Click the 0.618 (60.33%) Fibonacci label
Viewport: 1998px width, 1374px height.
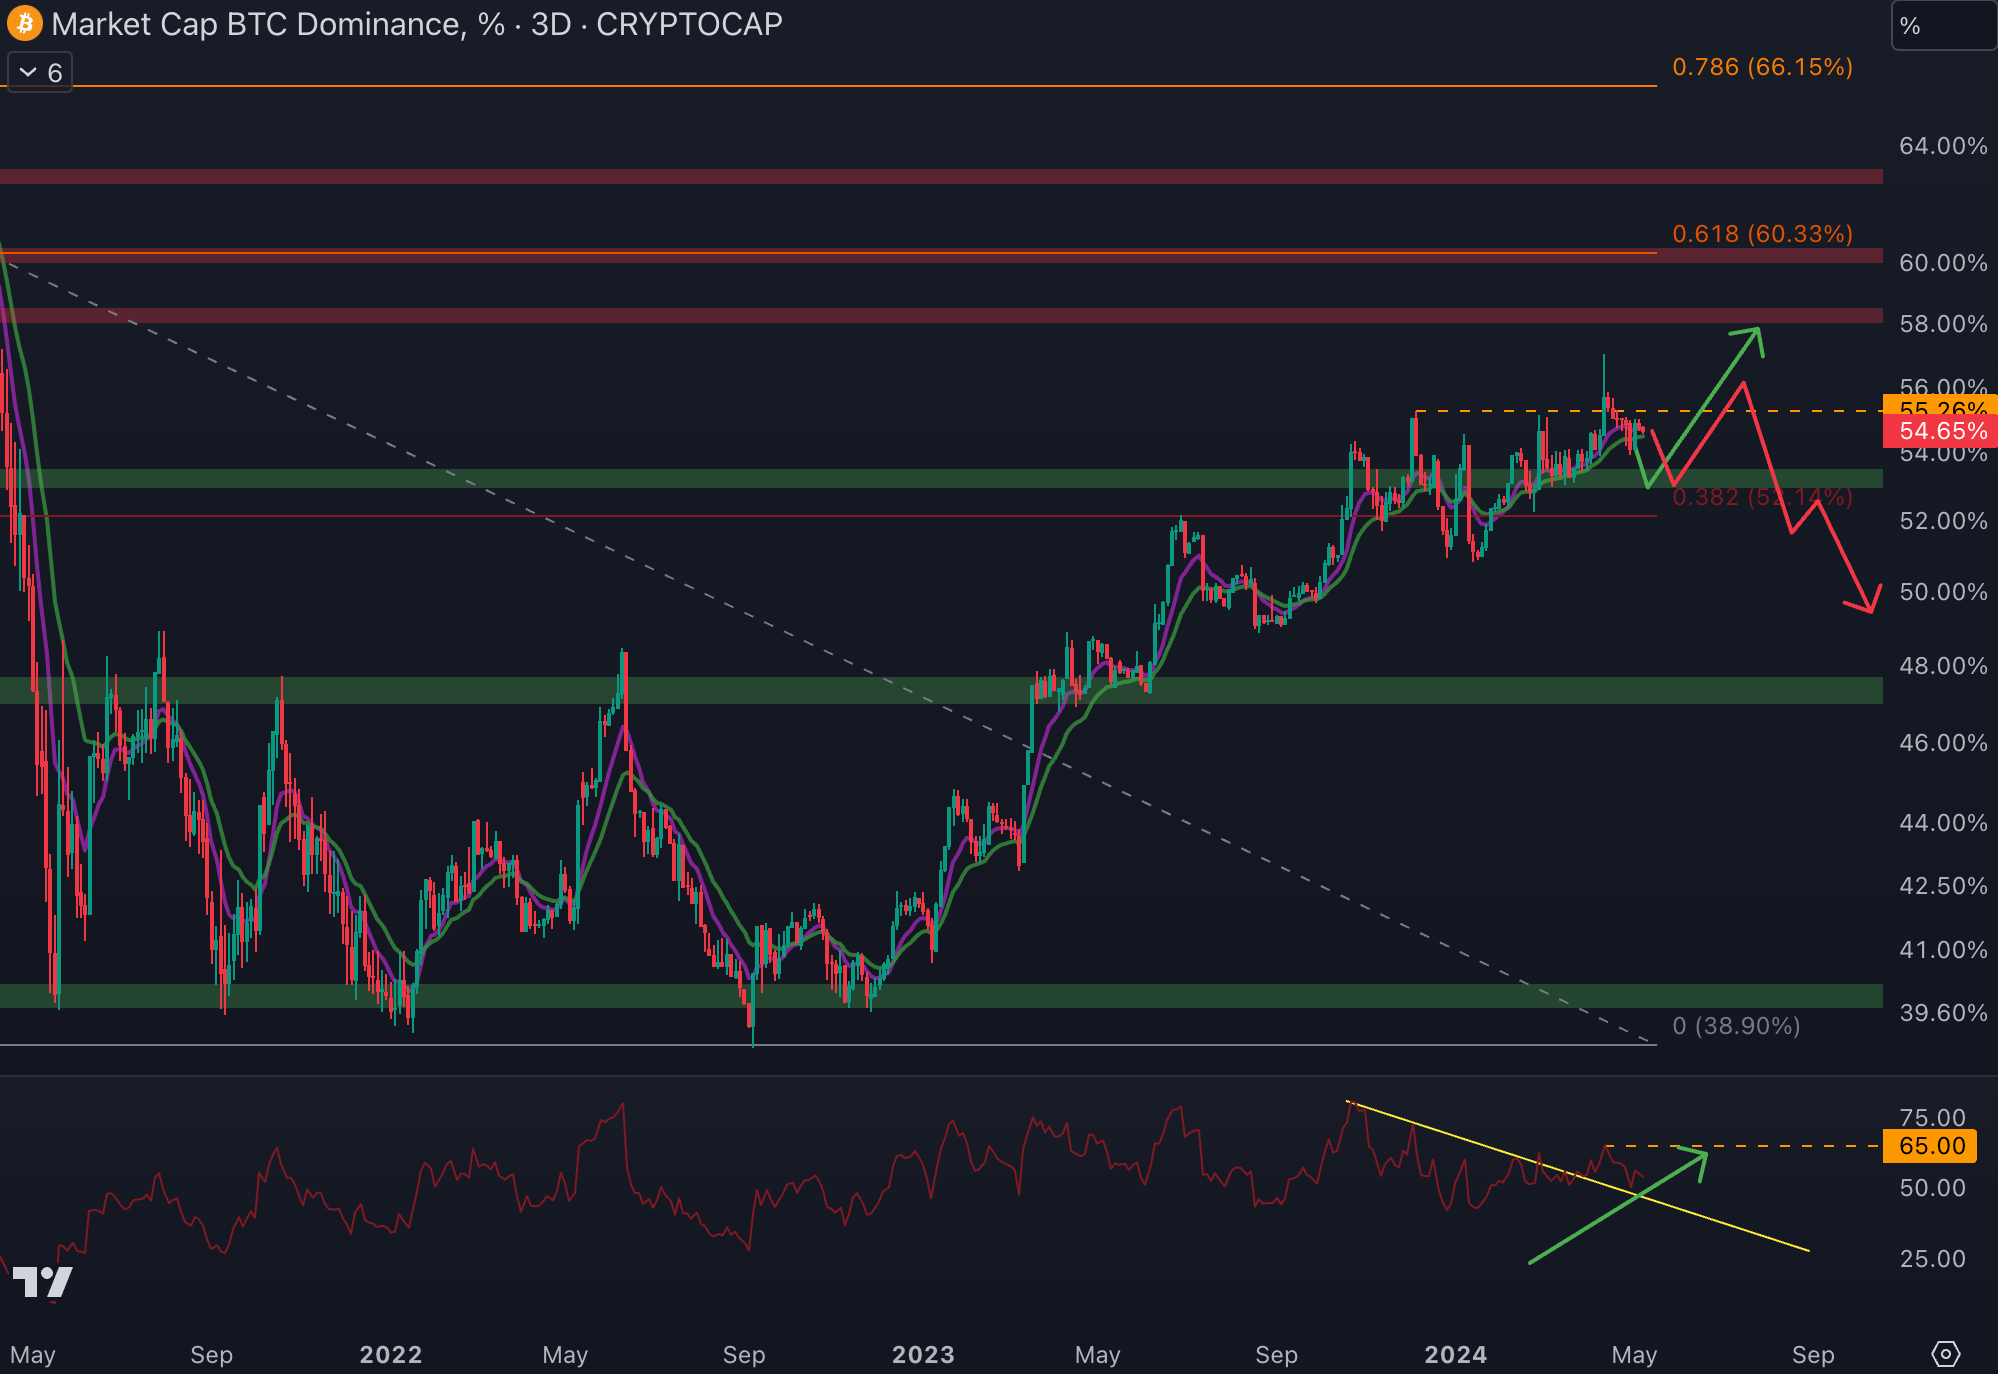tap(1762, 233)
